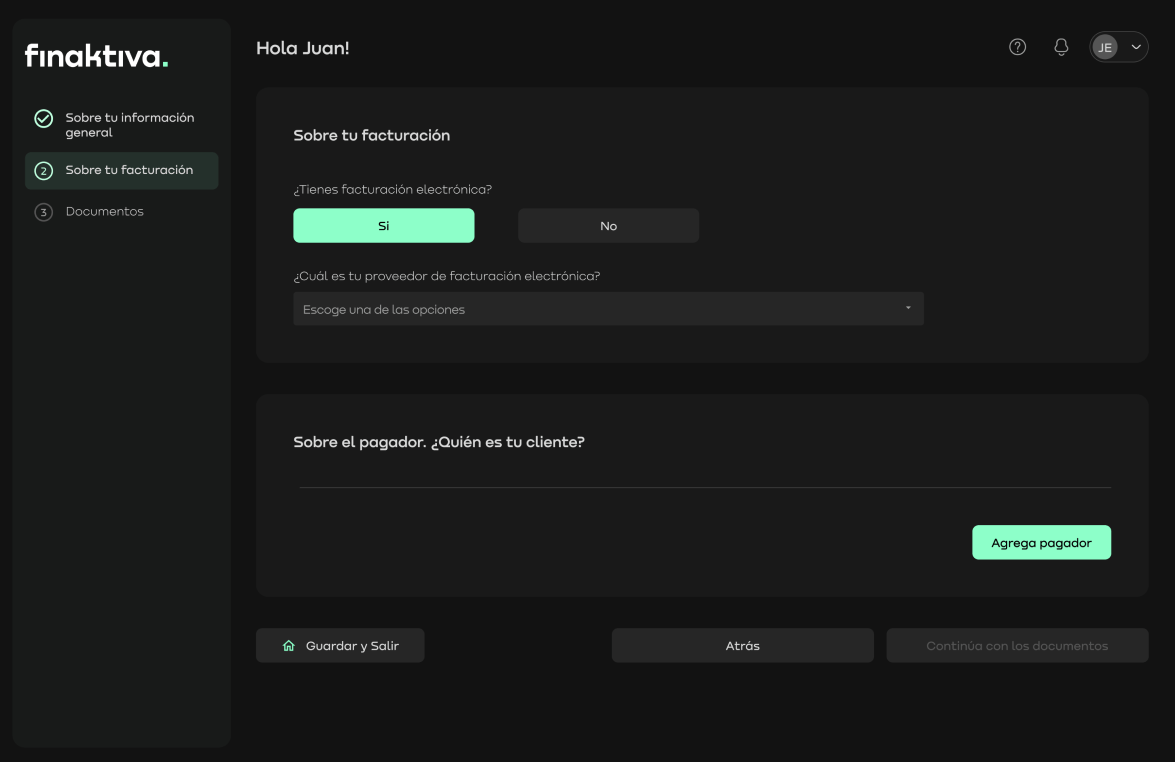Click the completed step checkmark icon

coord(43,118)
